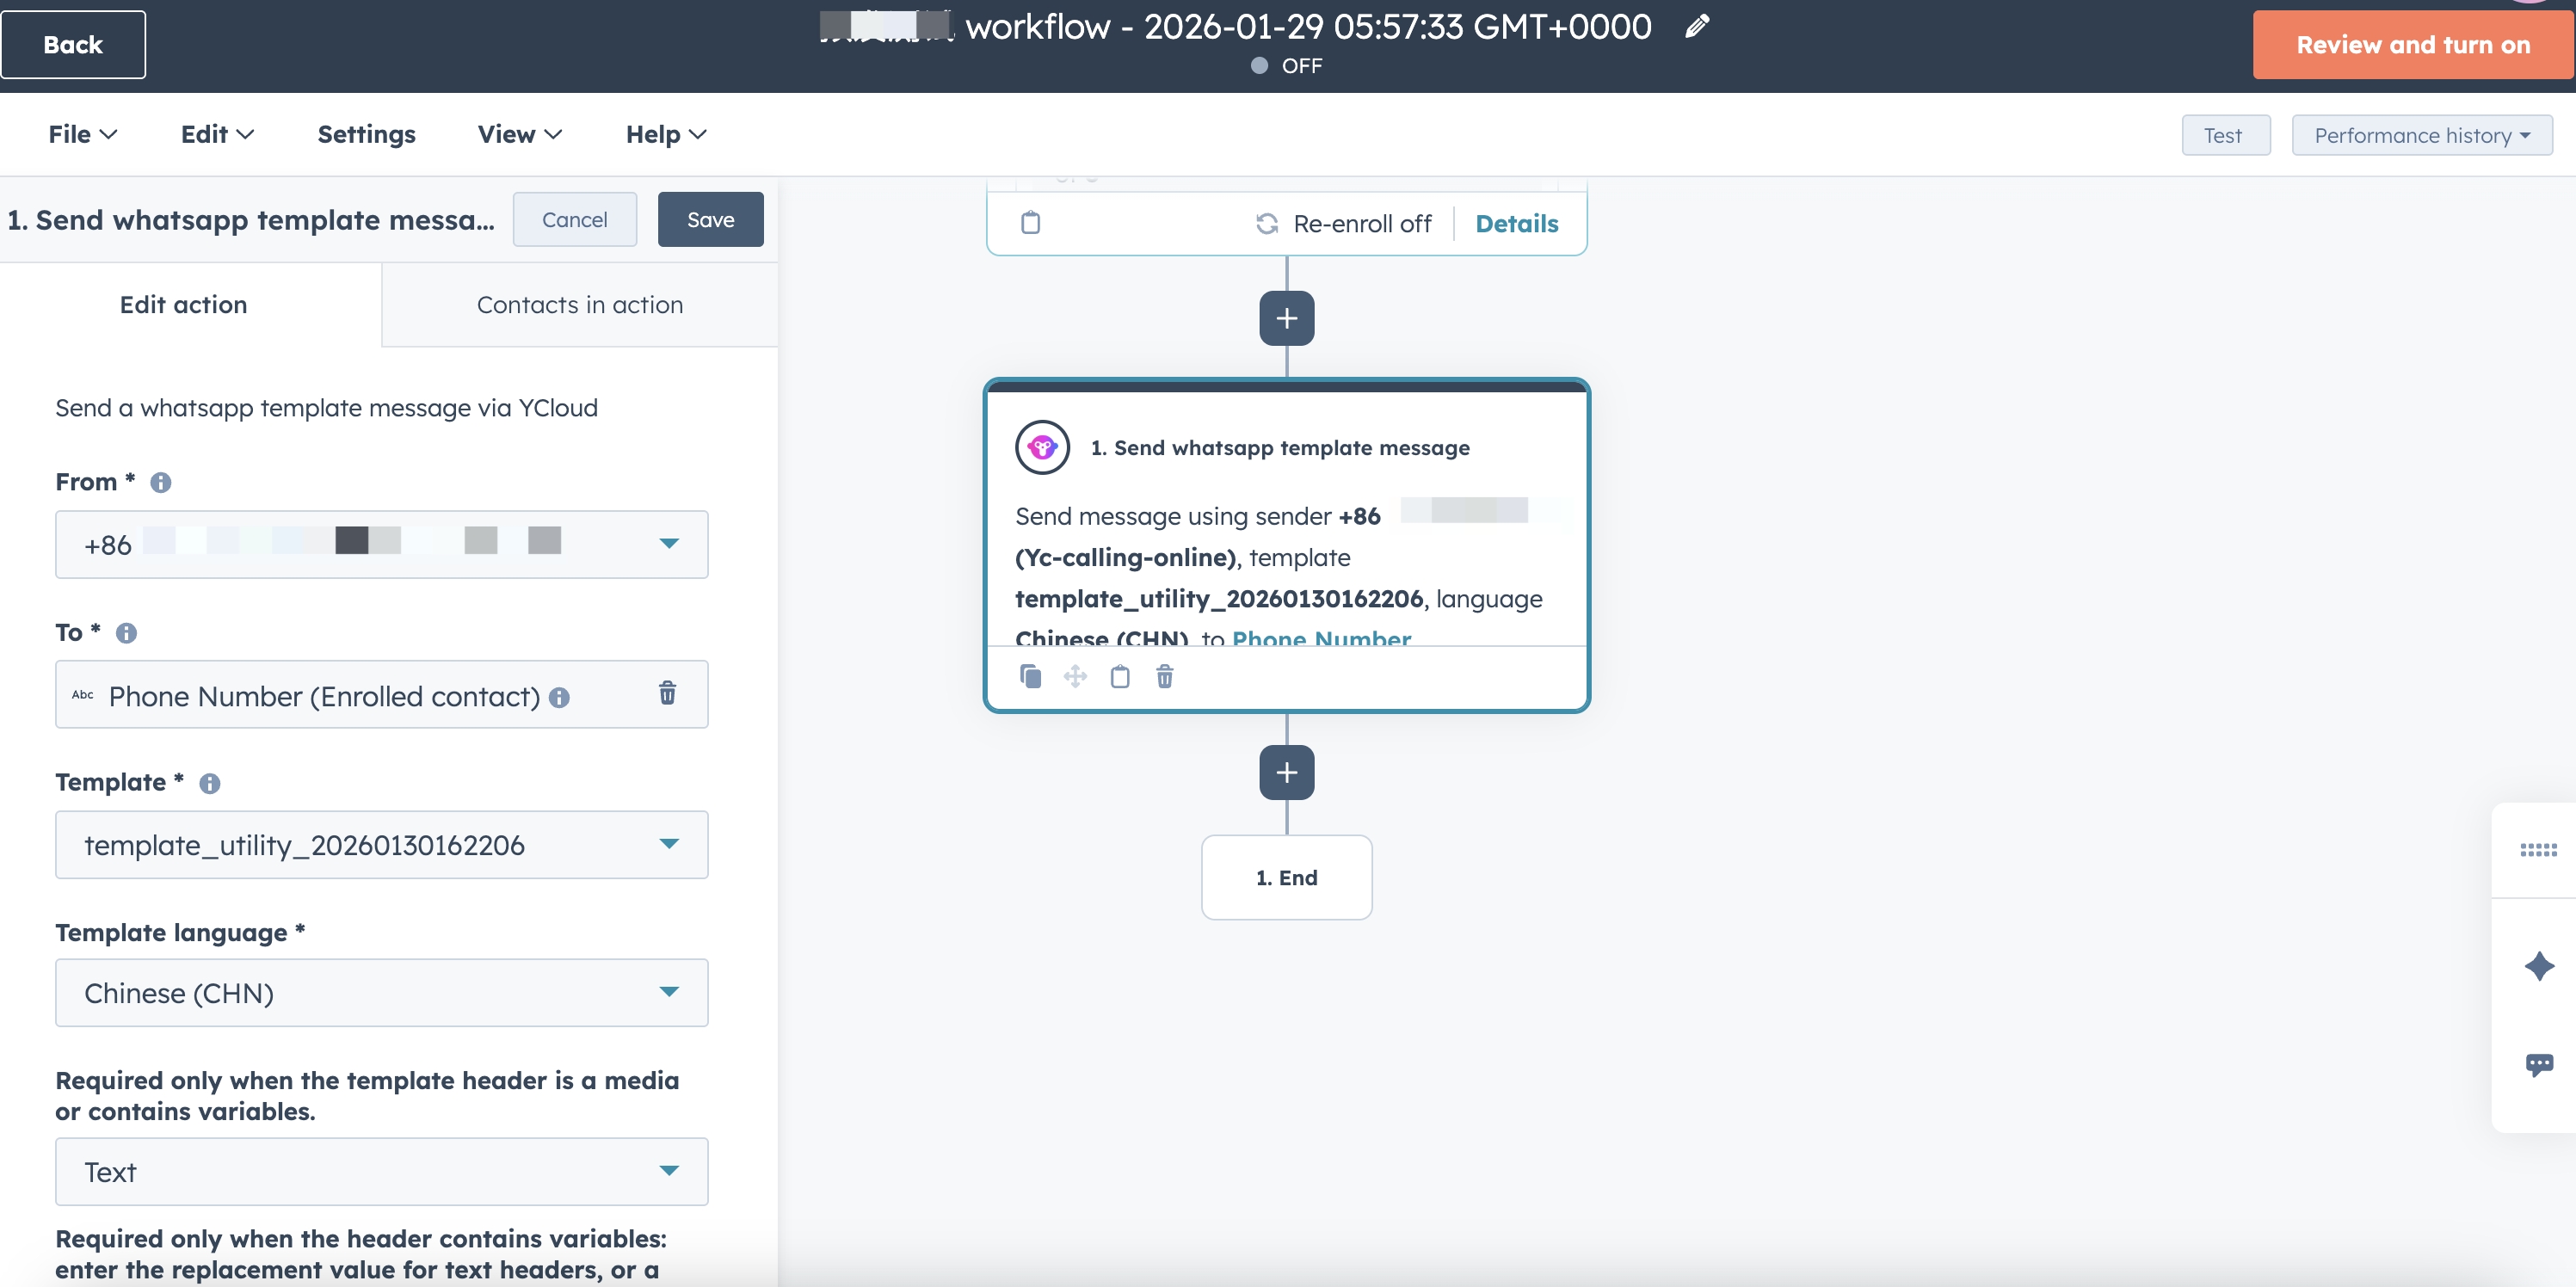Click the pencil icon to rename workflow
Viewport: 2576px width, 1287px height.
[x=1696, y=26]
